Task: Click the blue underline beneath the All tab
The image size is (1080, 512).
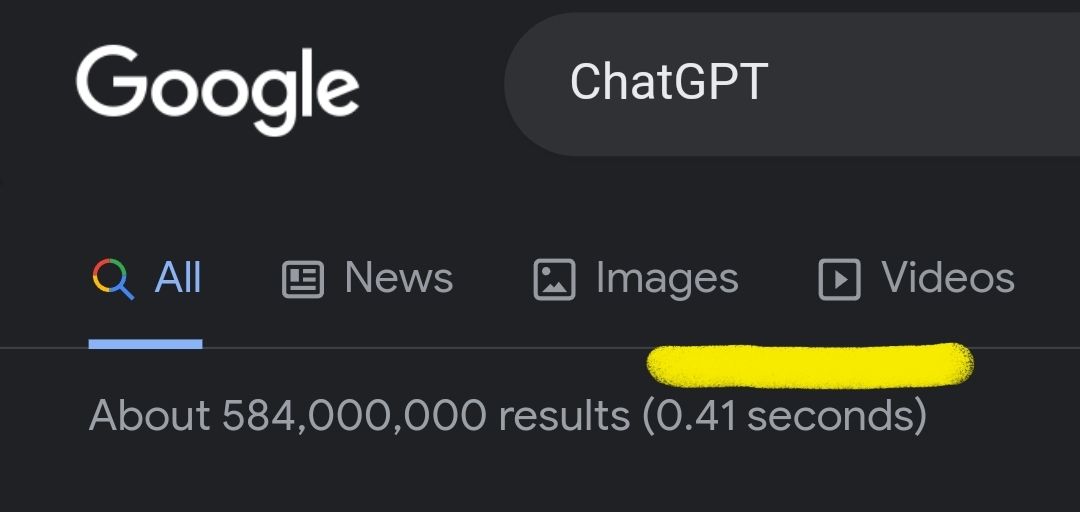Action: tap(145, 343)
